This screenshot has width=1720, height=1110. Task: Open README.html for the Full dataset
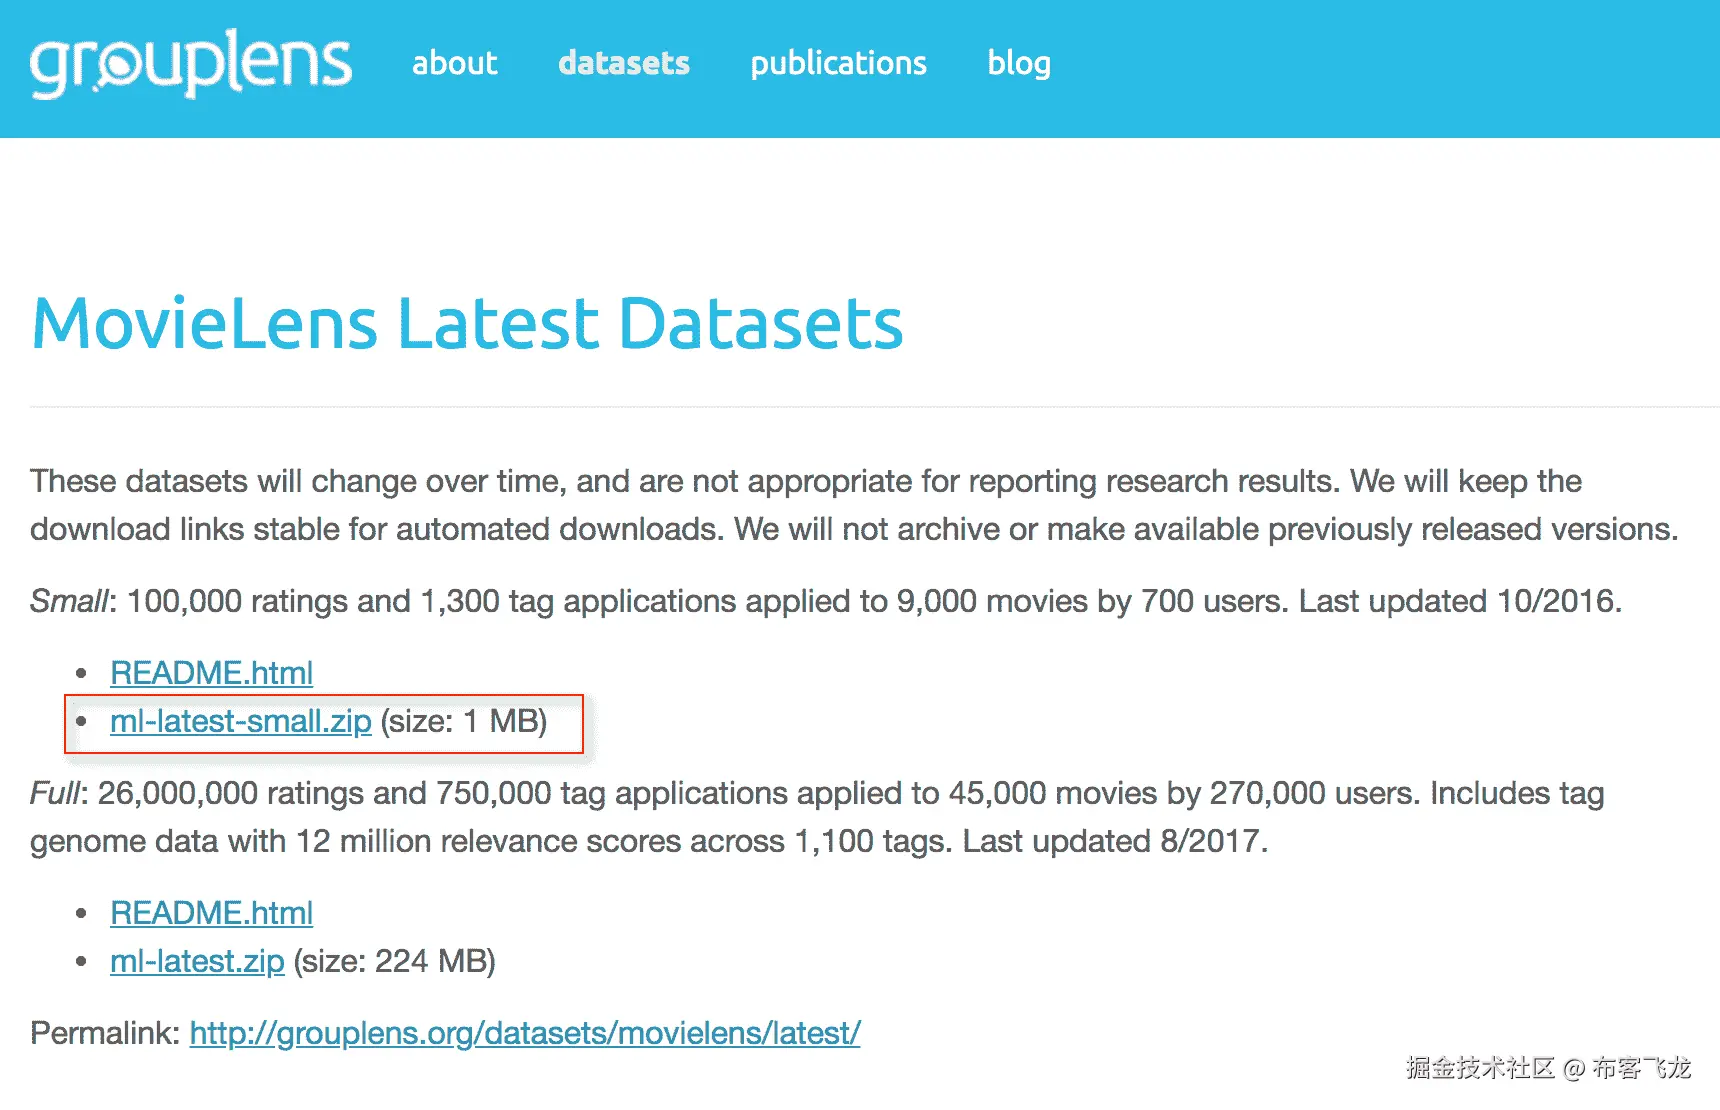(211, 913)
